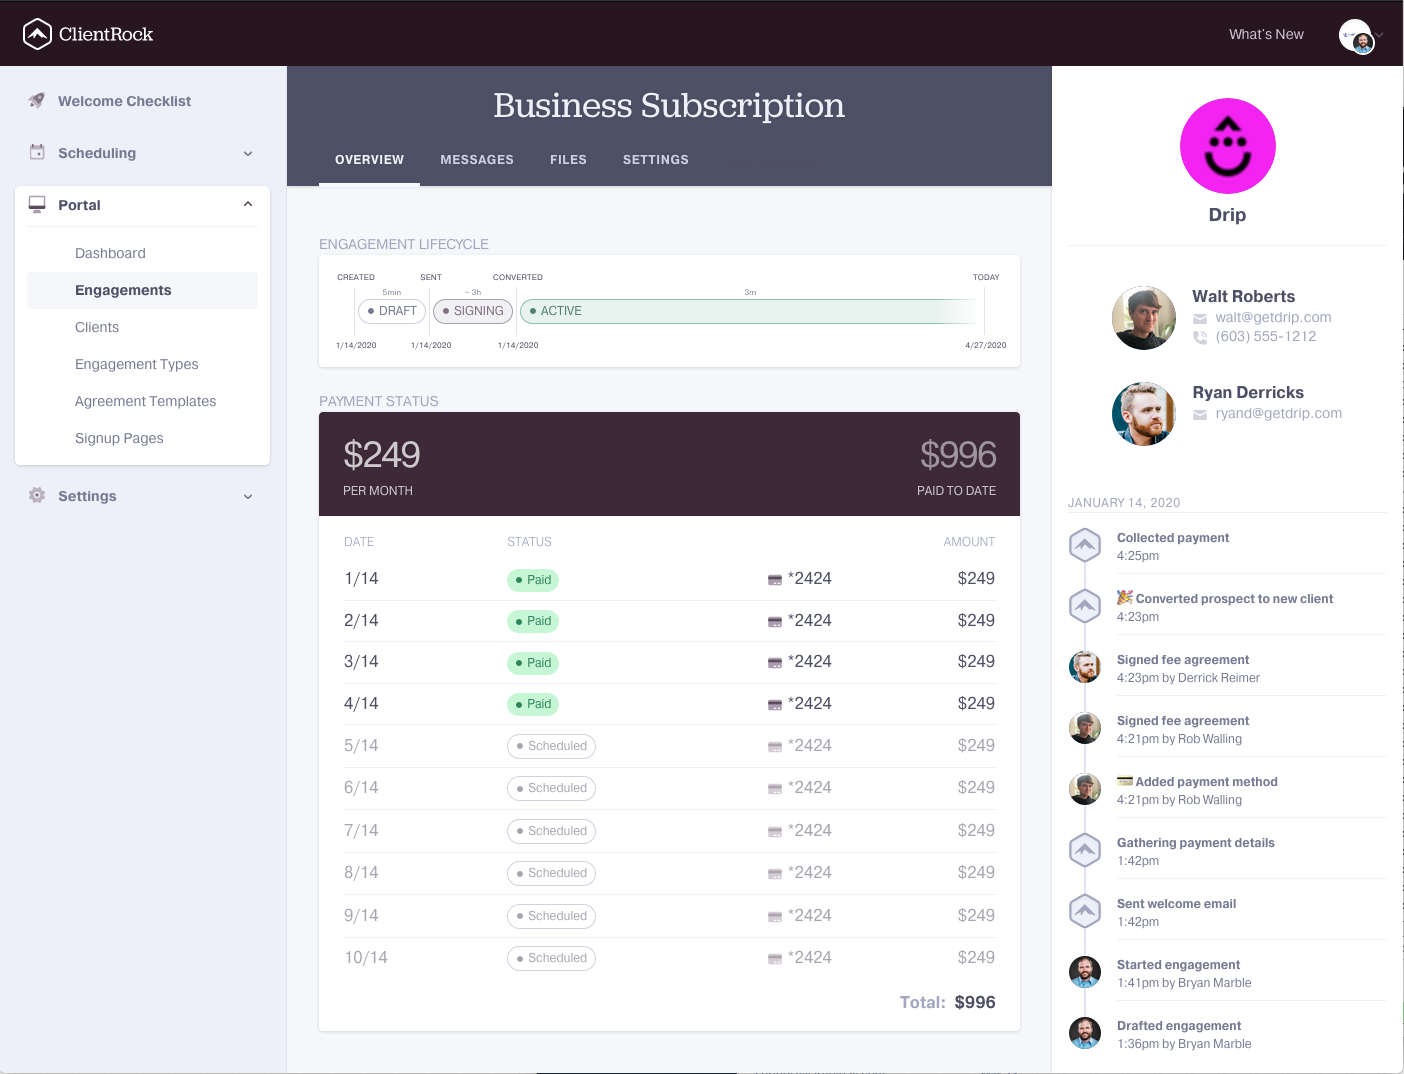Click the Scheduling calendar icon

tap(37, 153)
